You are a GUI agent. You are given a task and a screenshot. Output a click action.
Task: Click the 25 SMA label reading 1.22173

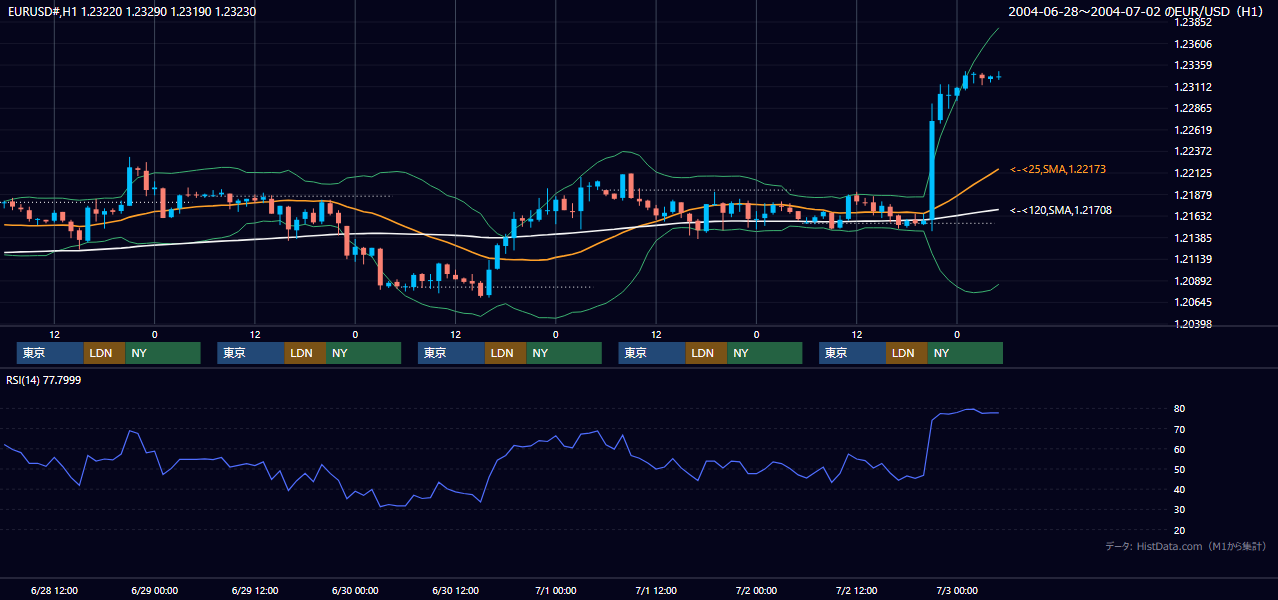(x=1057, y=170)
